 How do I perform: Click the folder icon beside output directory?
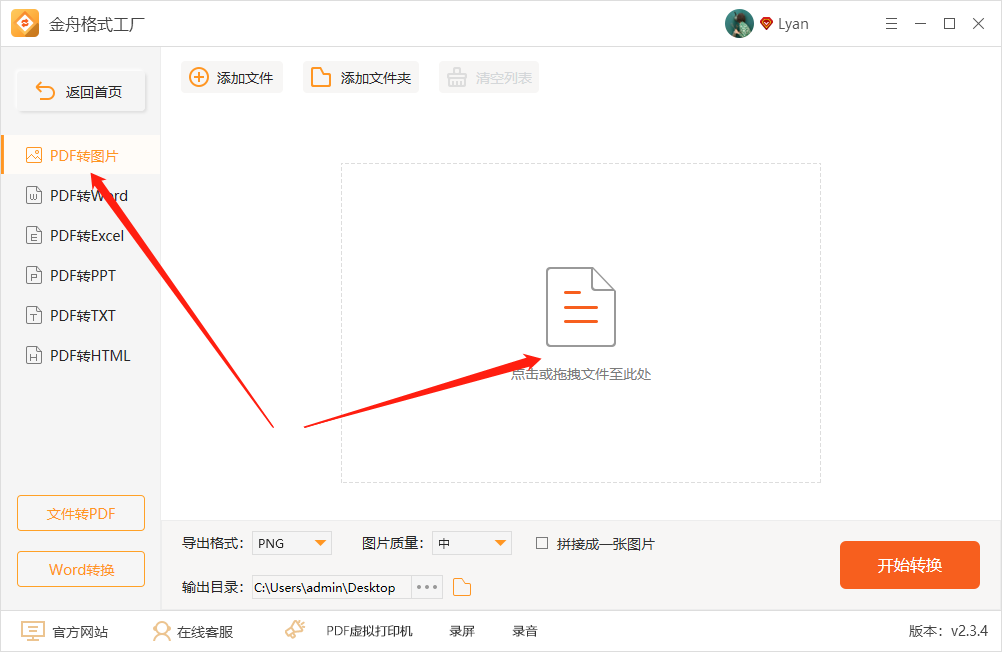[x=461, y=587]
